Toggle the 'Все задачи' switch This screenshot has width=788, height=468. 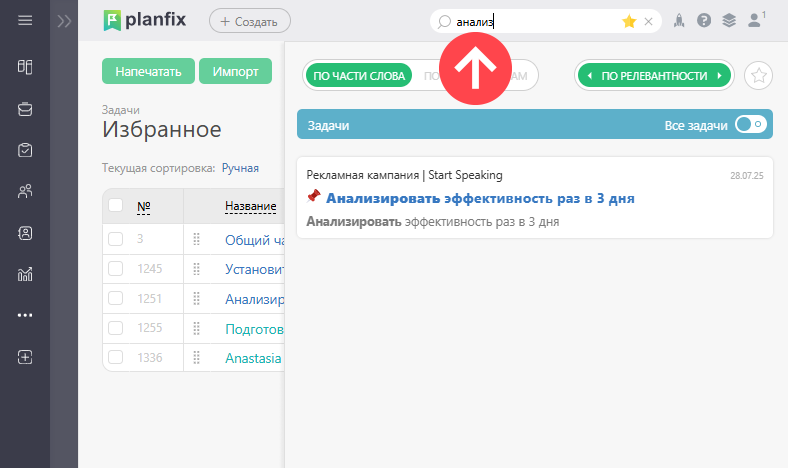click(751, 124)
